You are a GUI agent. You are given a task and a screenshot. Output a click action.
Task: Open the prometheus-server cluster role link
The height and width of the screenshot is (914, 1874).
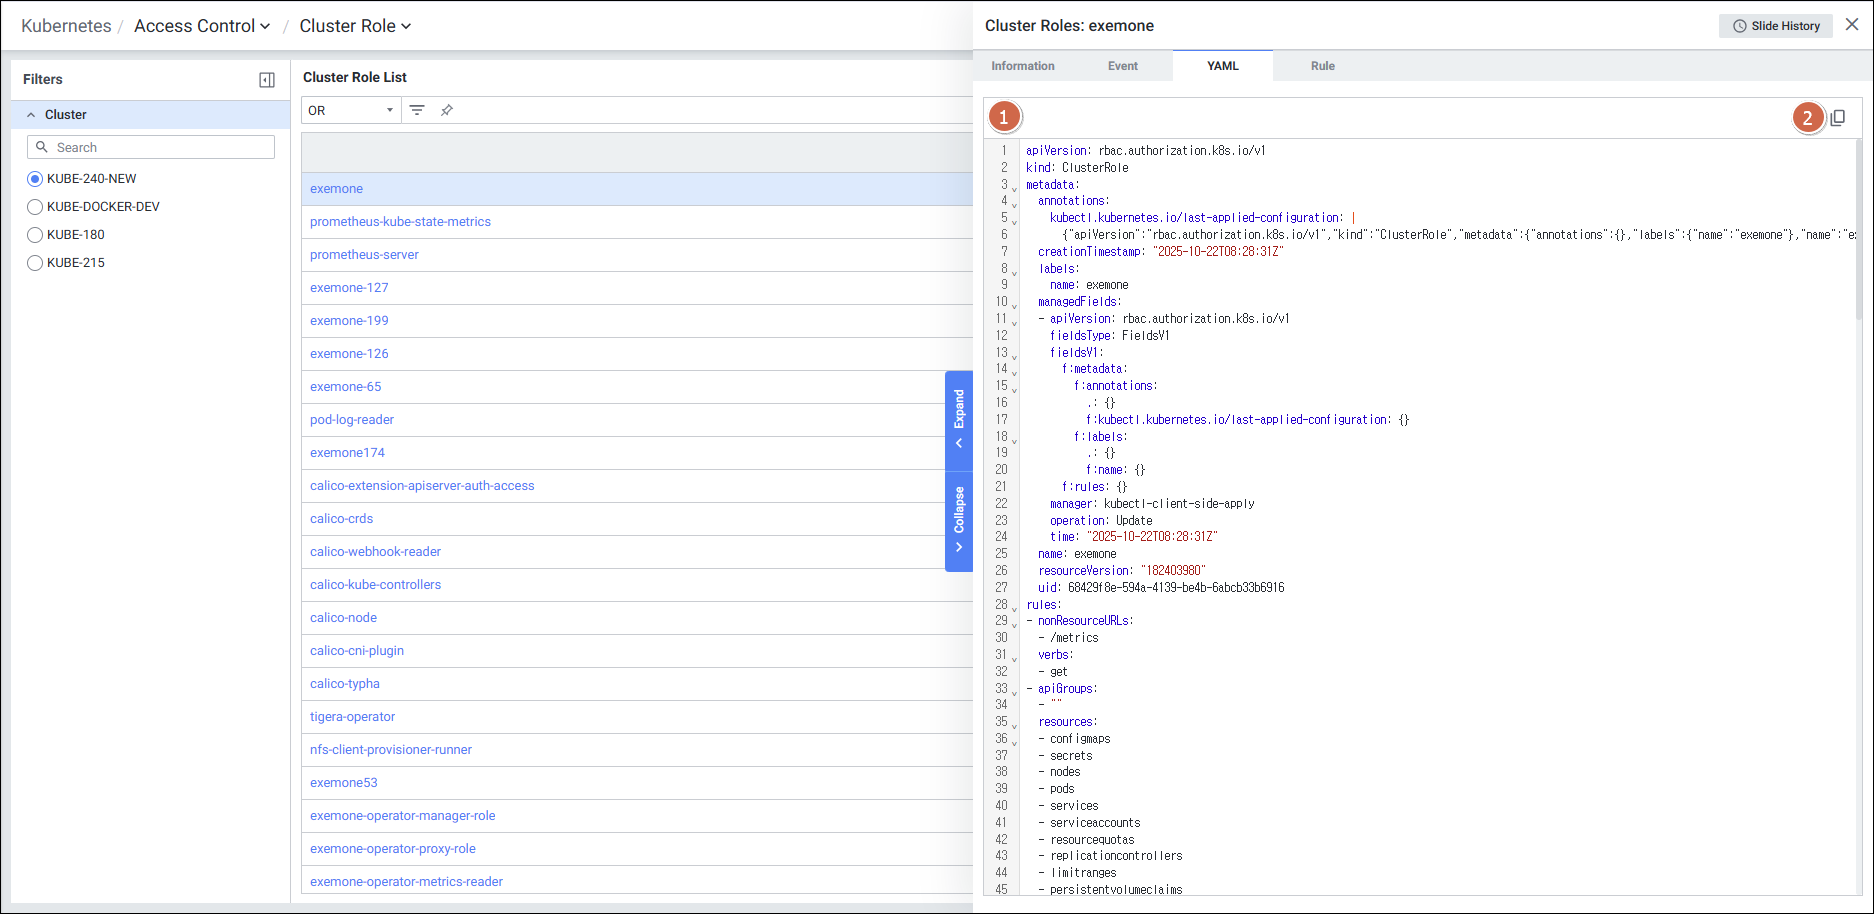364,255
